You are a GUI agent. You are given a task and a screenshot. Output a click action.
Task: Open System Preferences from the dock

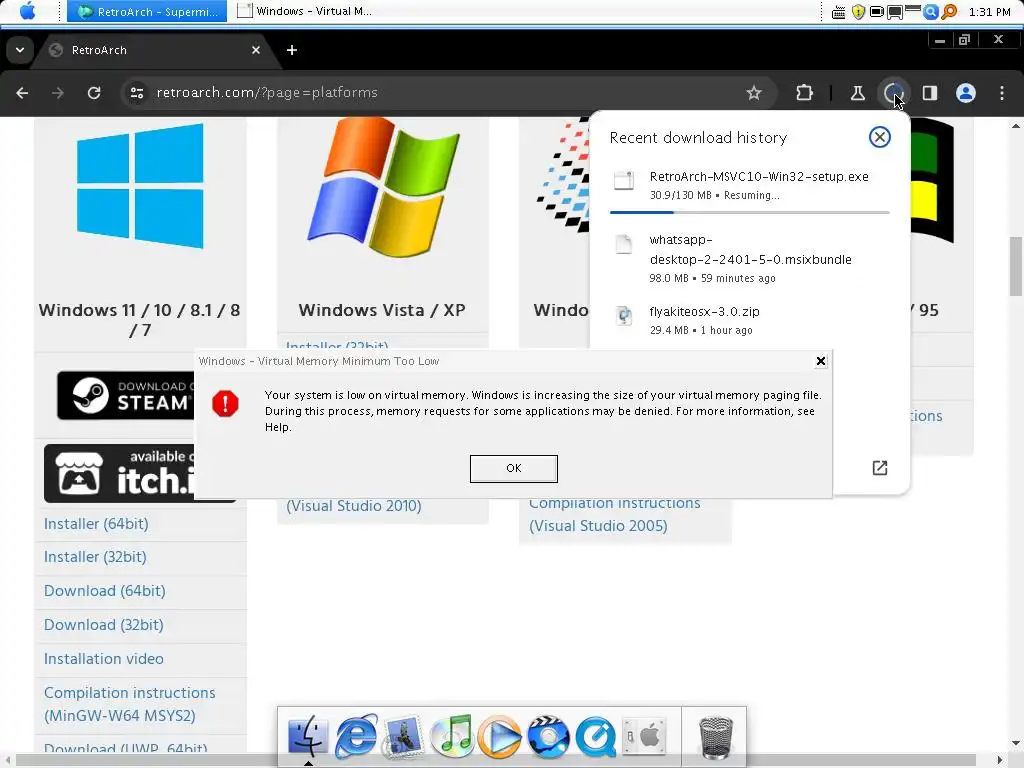(x=644, y=736)
